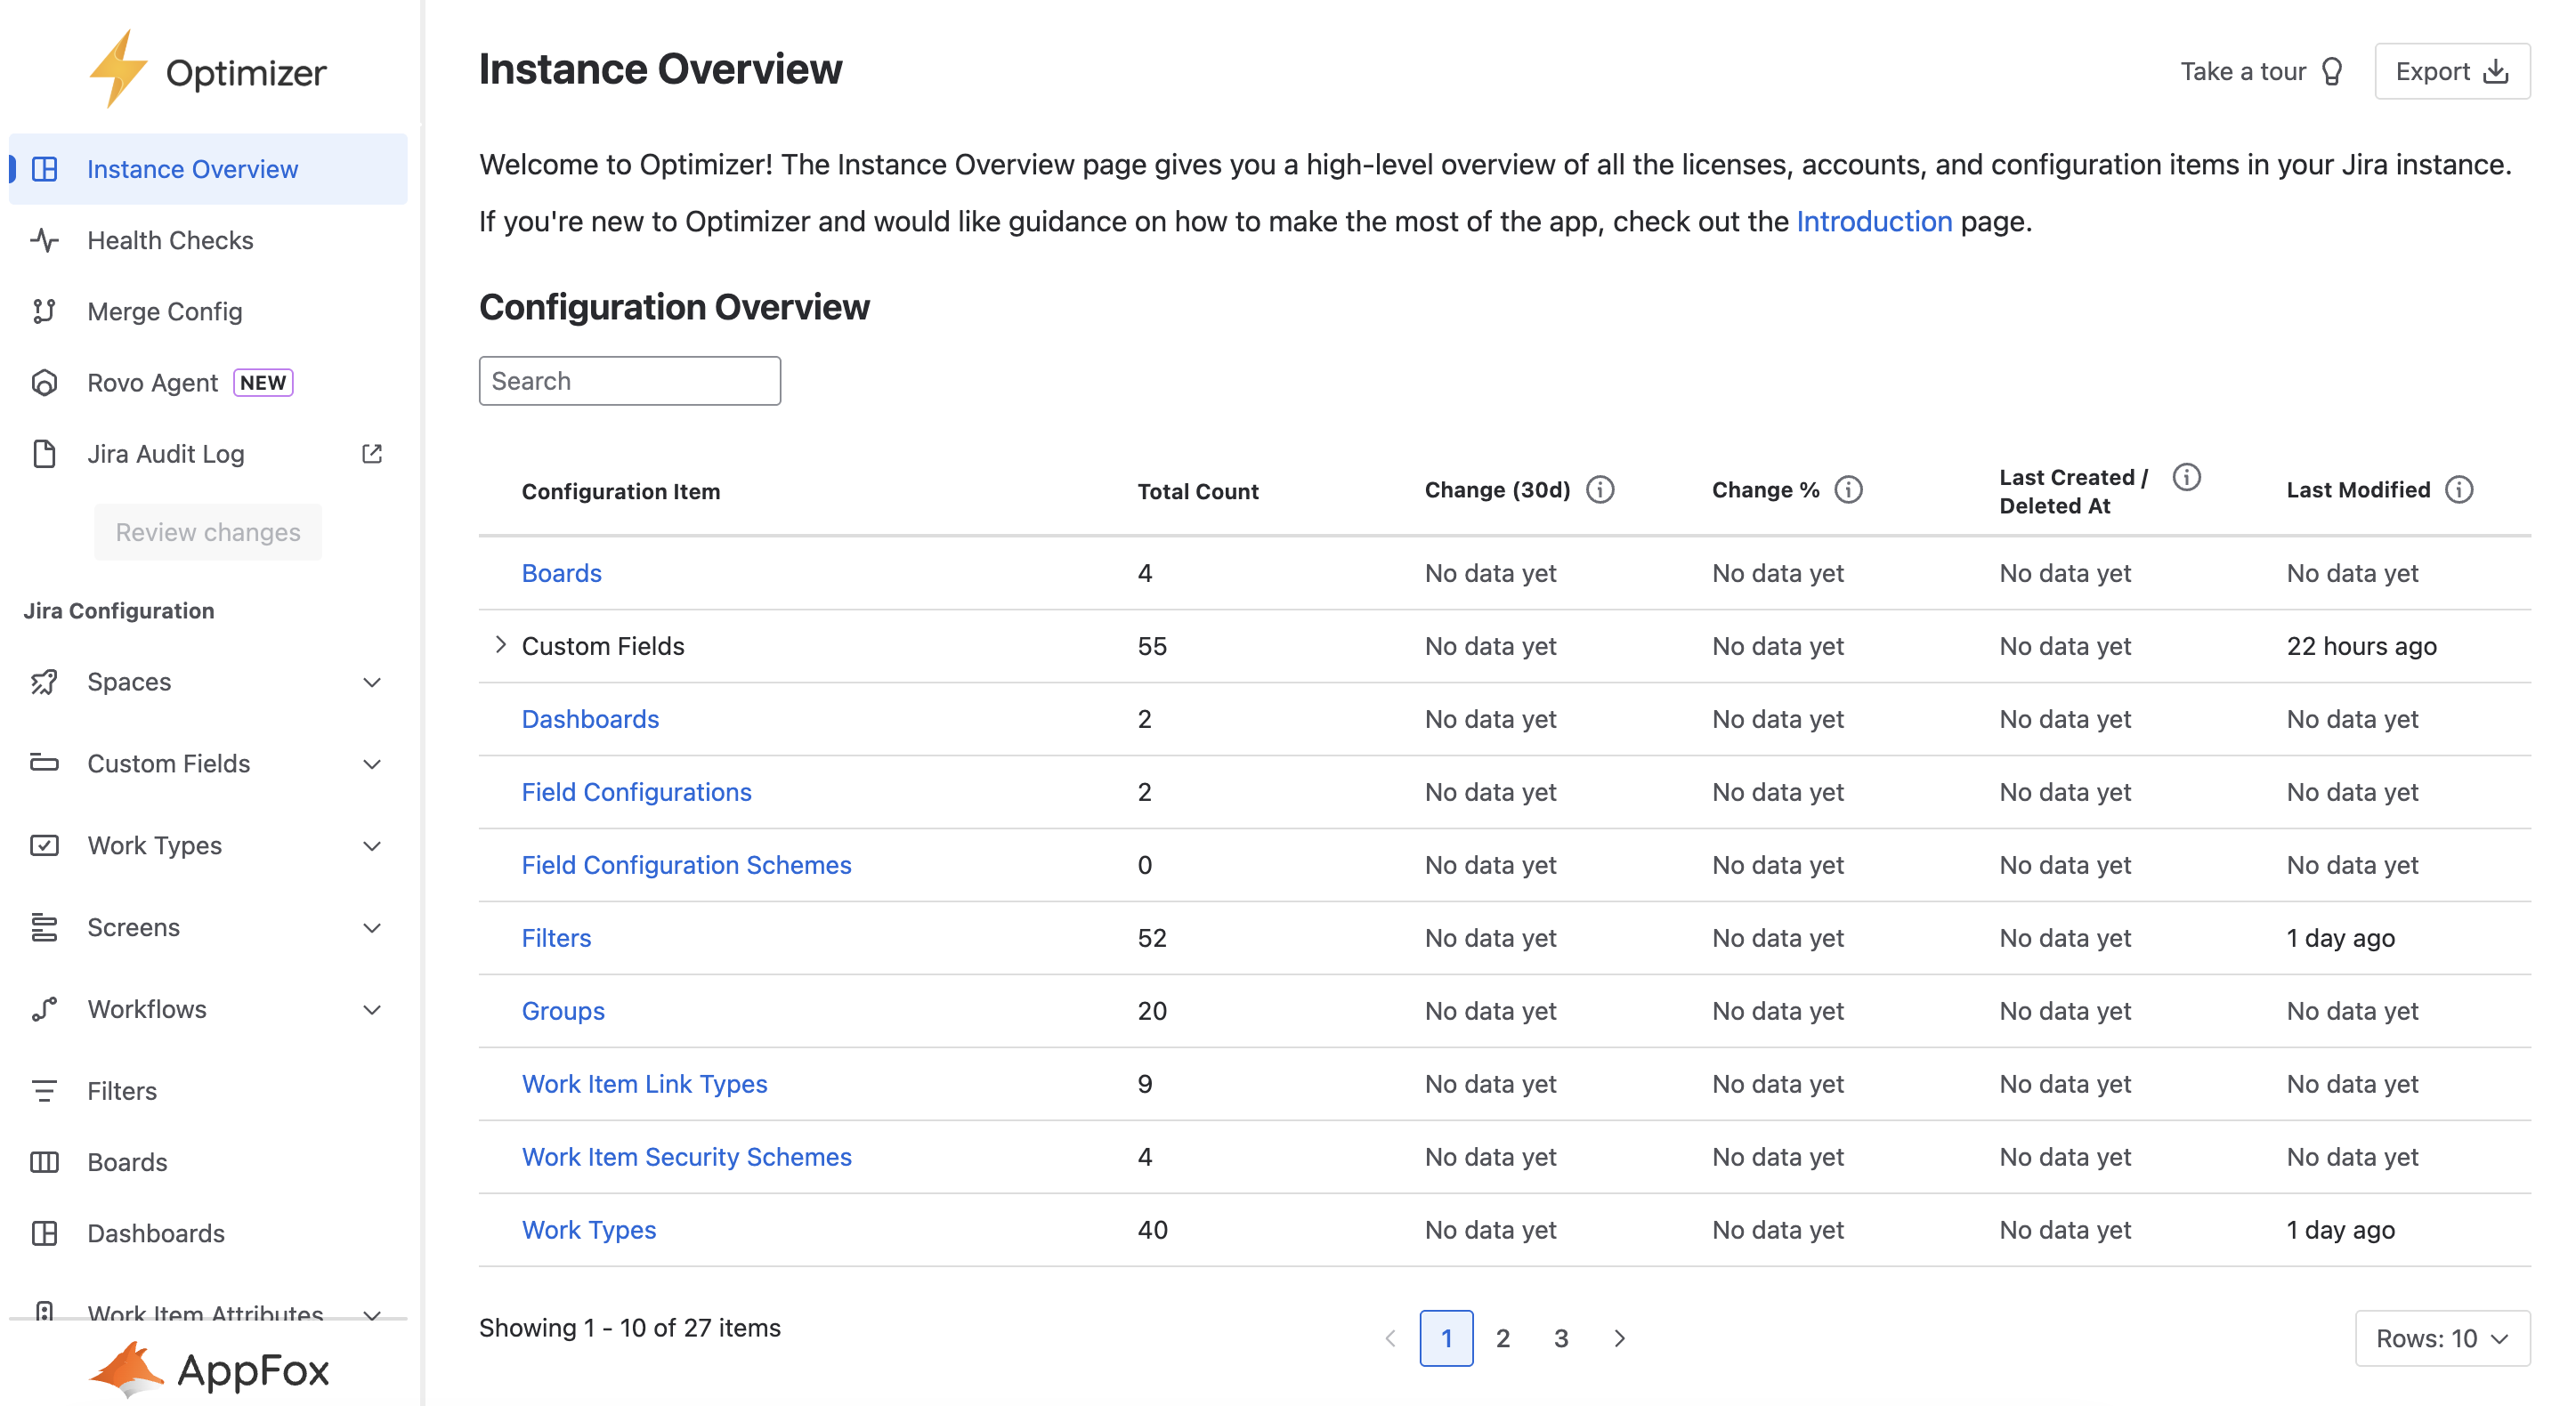Click the Last Modified info icon
Screen dimensions: 2576x1406
[x=2459, y=489]
